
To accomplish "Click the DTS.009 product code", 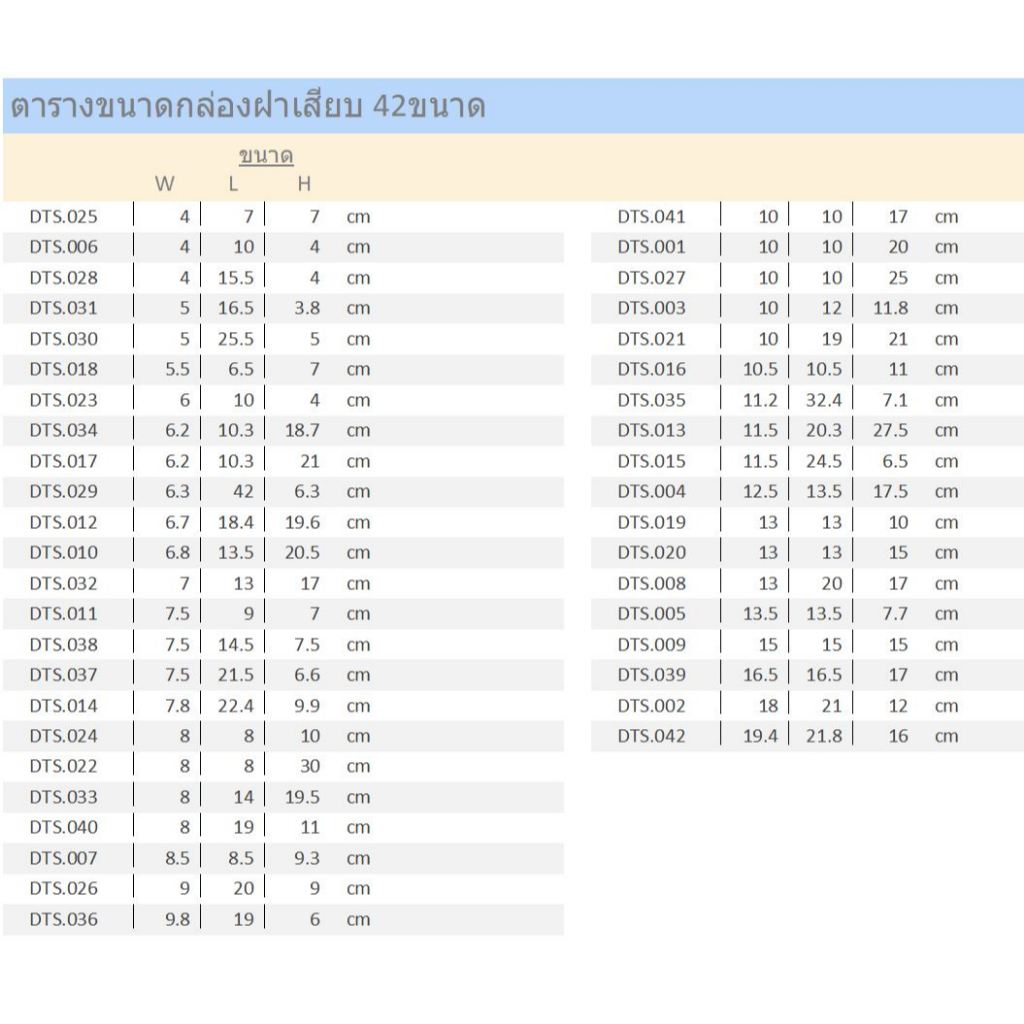I will (x=651, y=645).
